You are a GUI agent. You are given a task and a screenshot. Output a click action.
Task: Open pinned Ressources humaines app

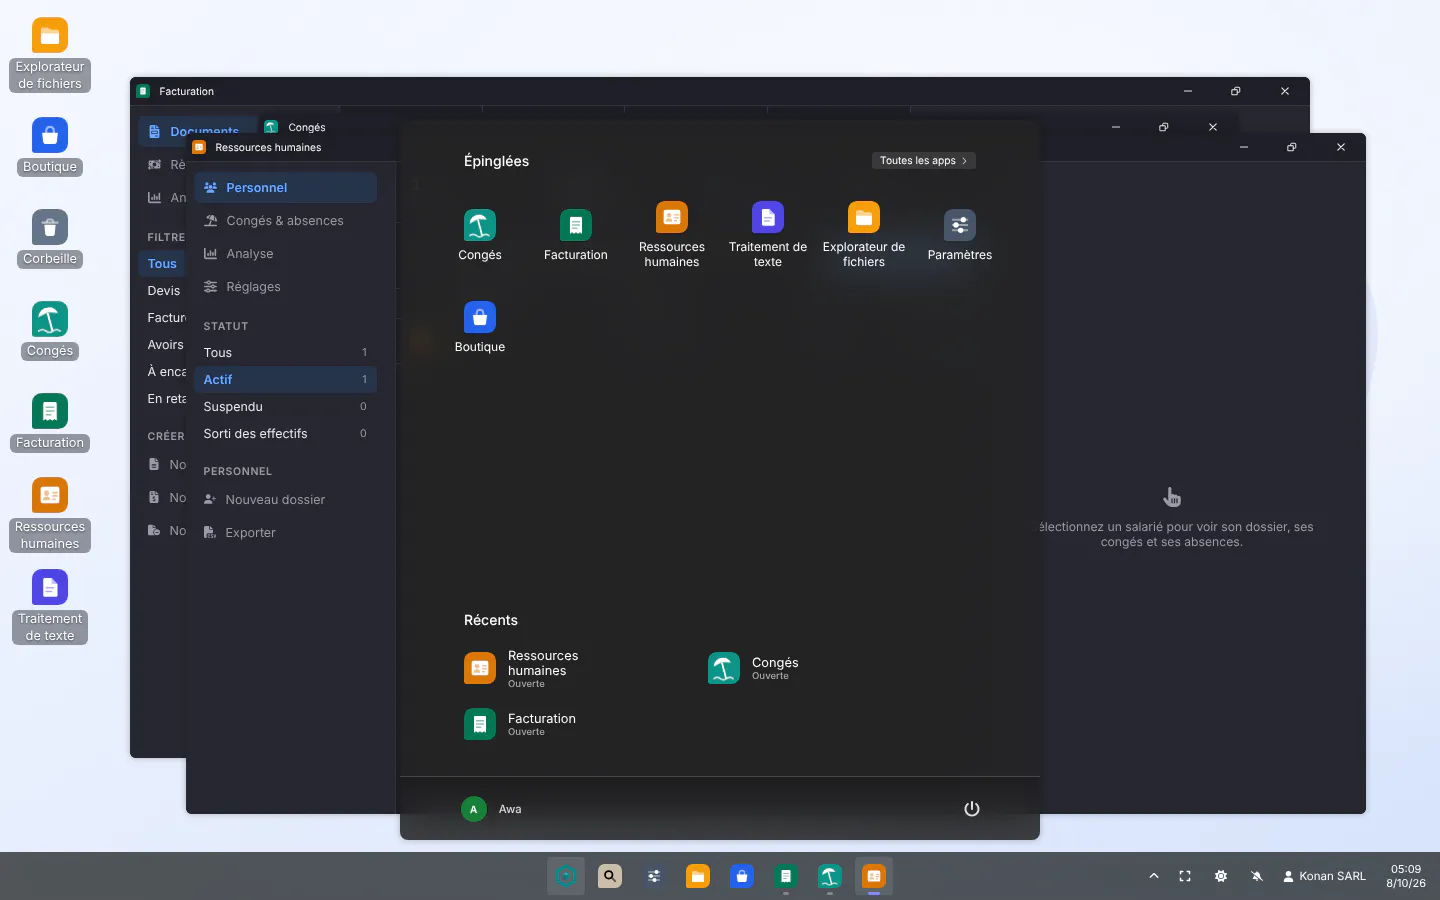pos(672,236)
